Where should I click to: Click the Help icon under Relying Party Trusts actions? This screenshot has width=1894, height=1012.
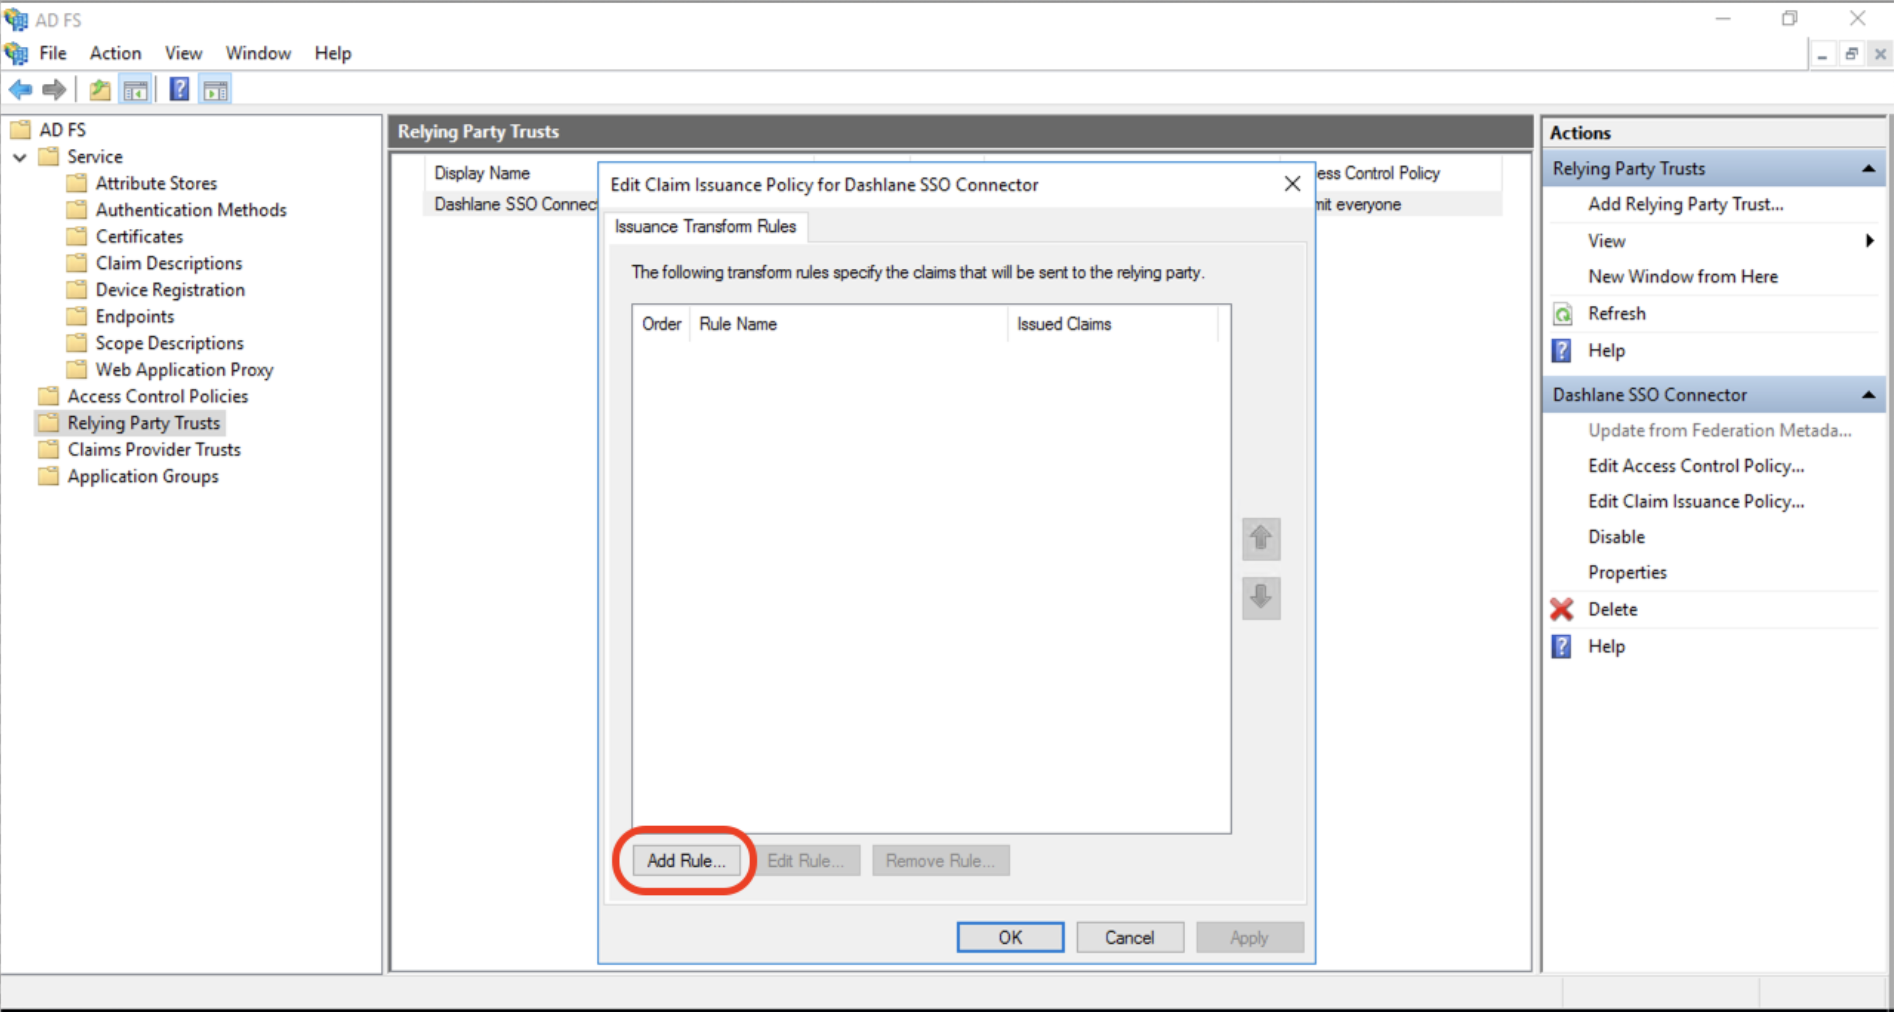(x=1562, y=351)
